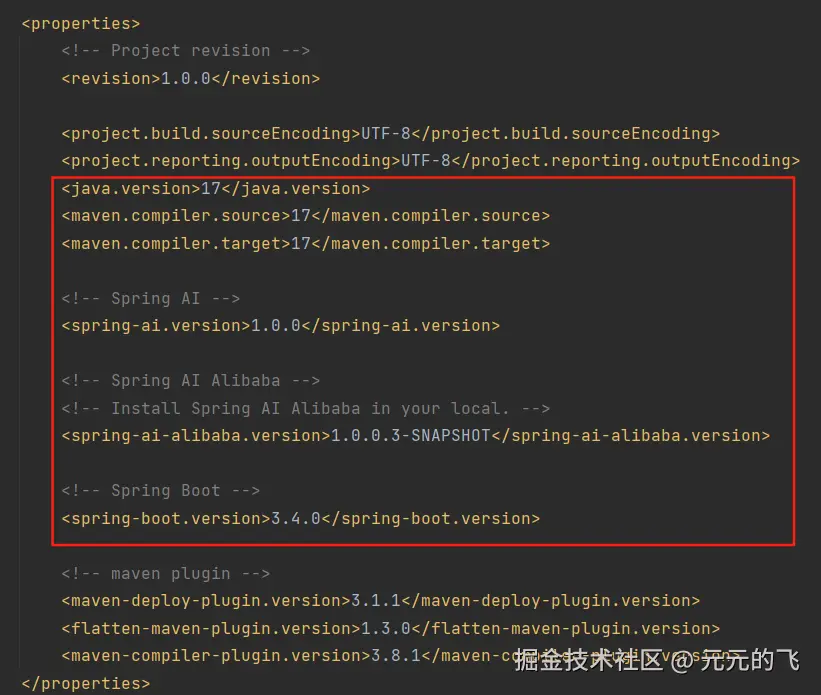821x695 pixels.
Task: Click the maven.compiler.source line
Action: tap(305, 216)
